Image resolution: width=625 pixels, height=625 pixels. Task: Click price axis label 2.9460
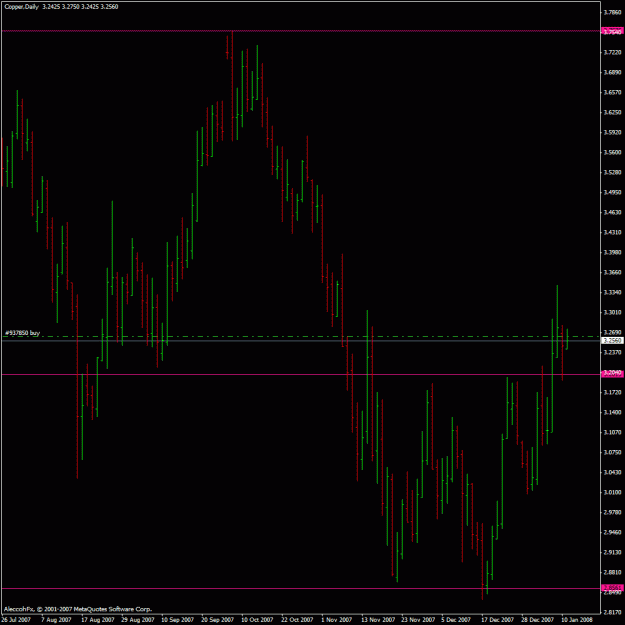(612, 533)
